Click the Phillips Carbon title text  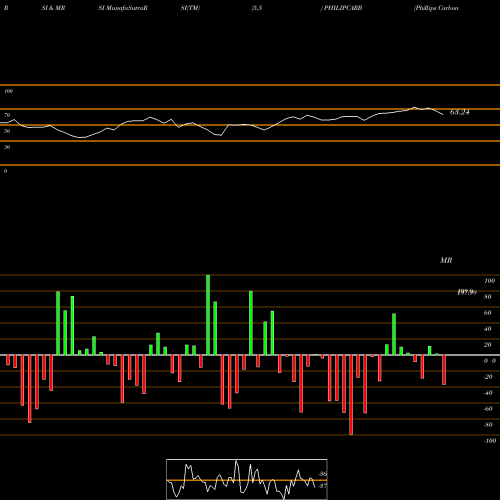[436, 8]
